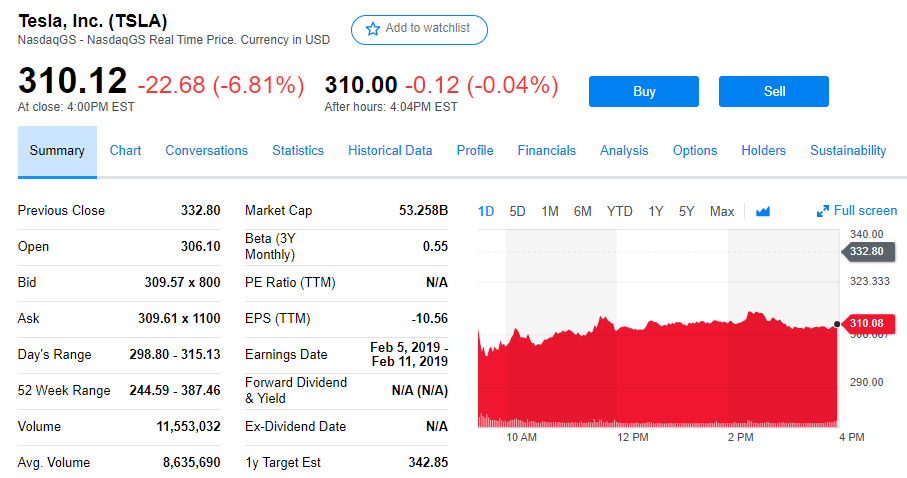Click the Full screen link text
The height and width of the screenshot is (478, 907).
pos(865,211)
